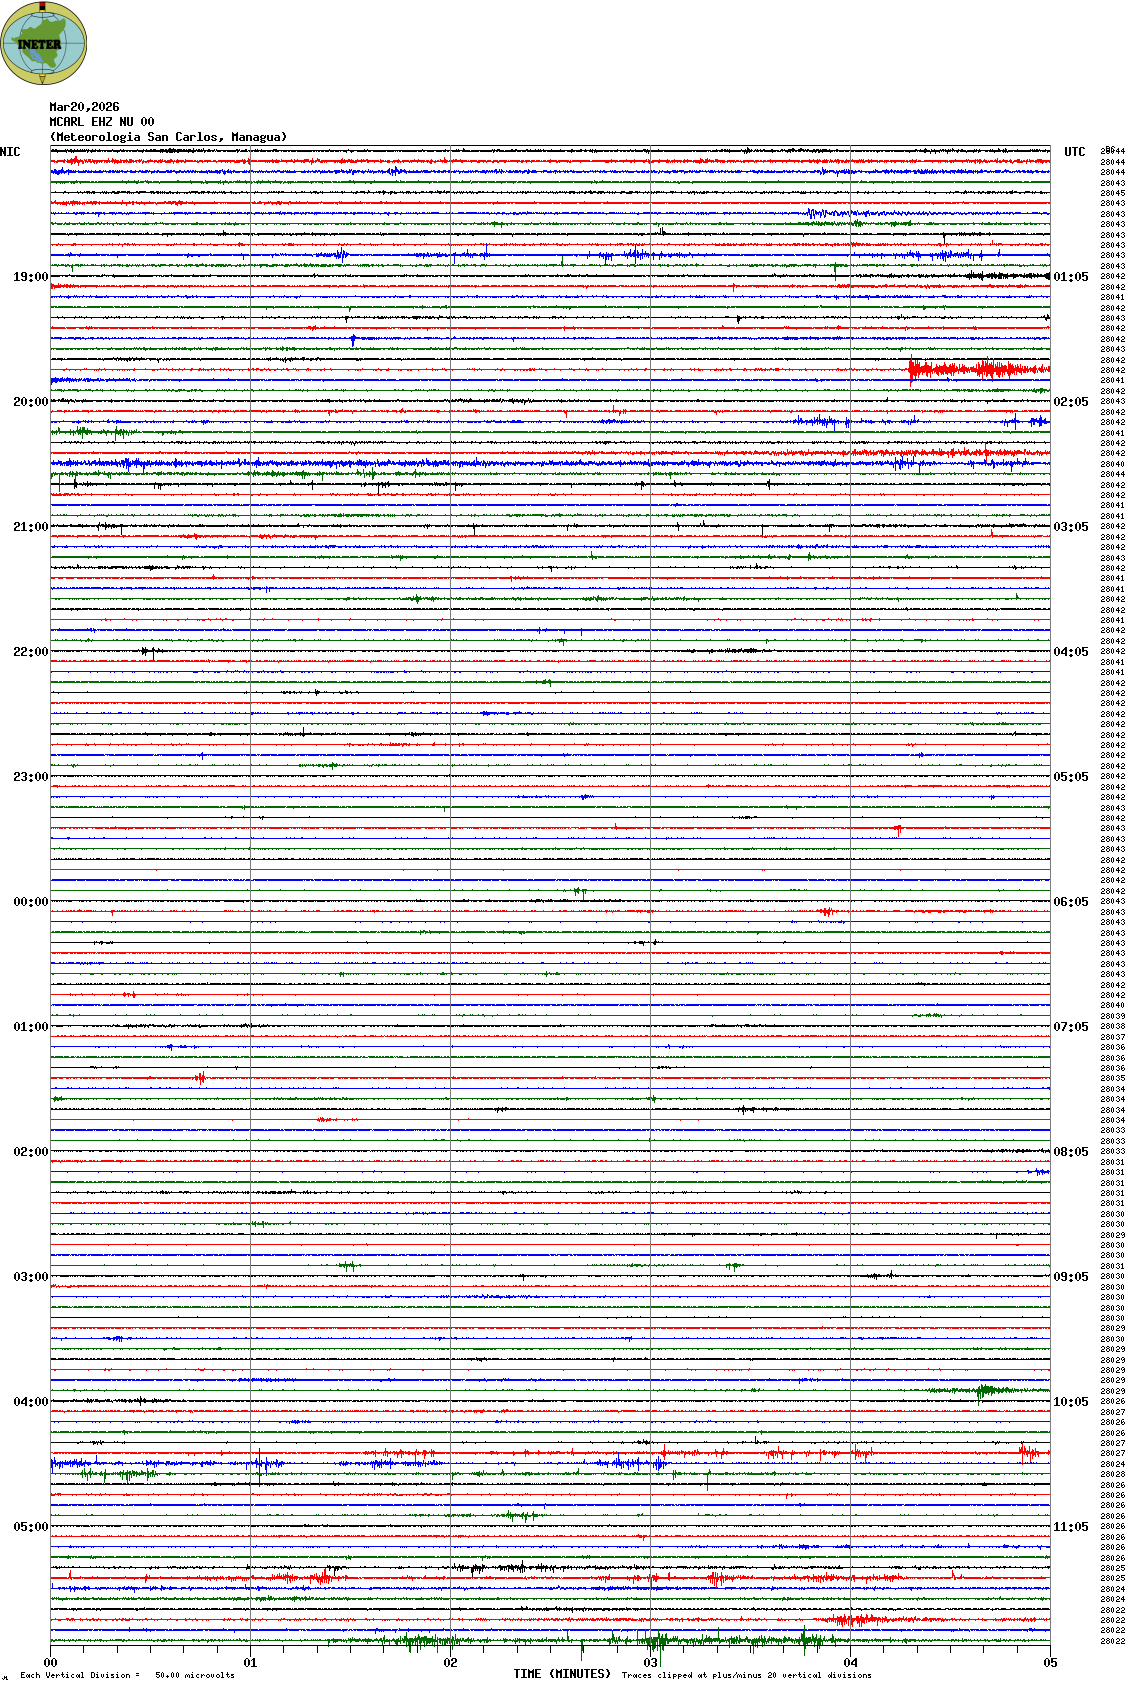This screenshot has width=1130, height=1689.
Task: Click the 06:05 UTC time label
Action: 1070,902
